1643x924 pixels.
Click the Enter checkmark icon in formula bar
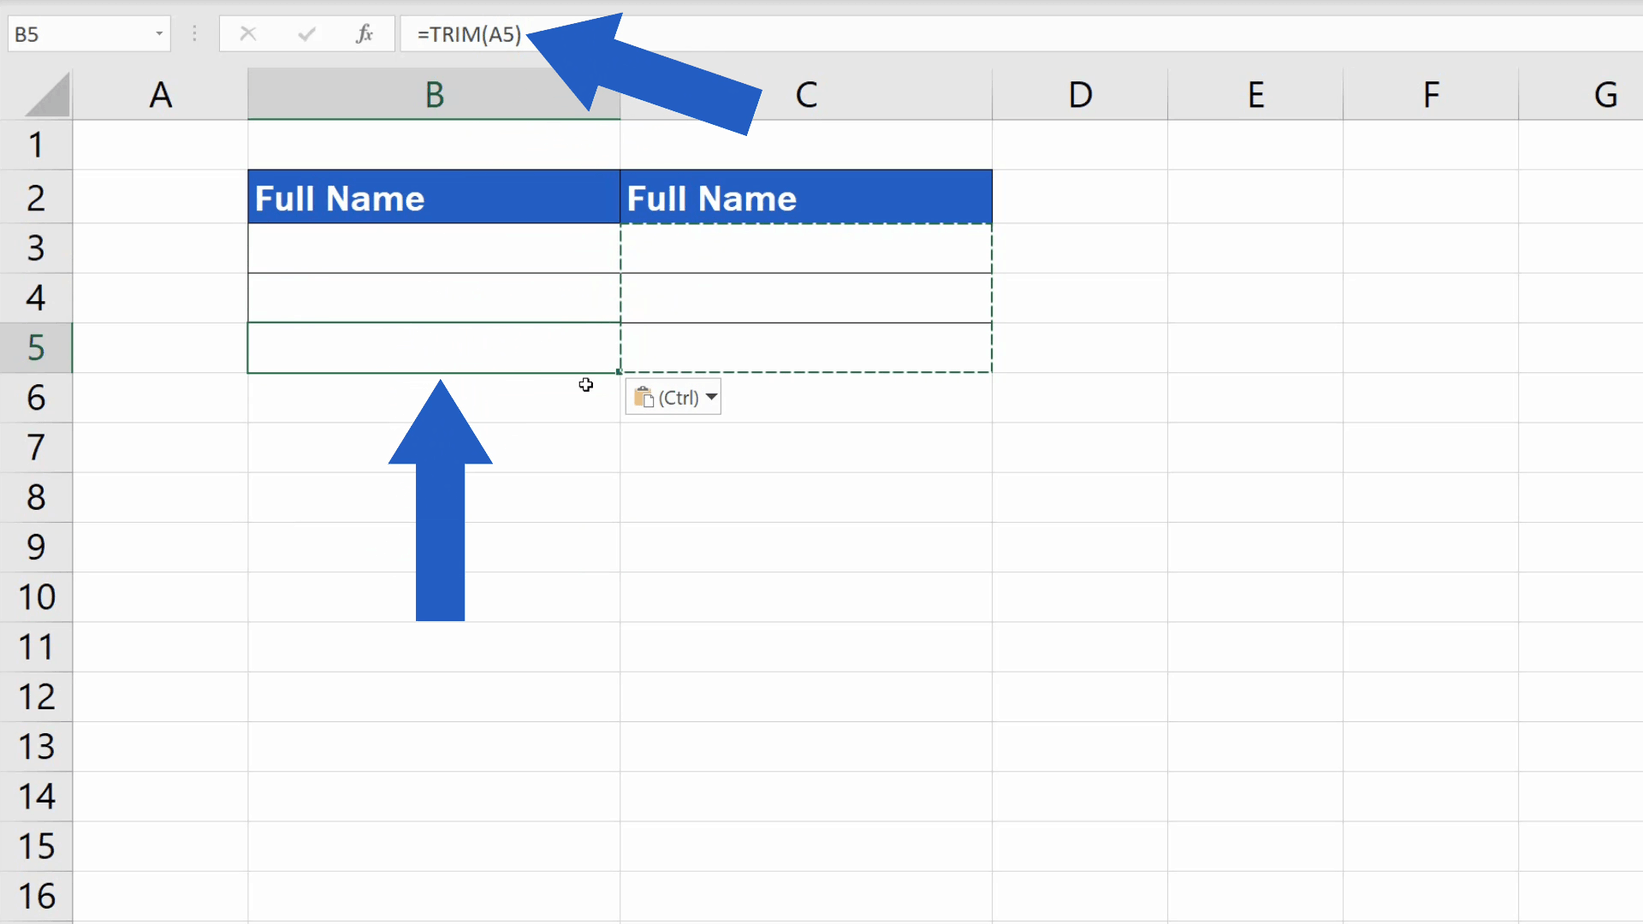[x=306, y=33]
